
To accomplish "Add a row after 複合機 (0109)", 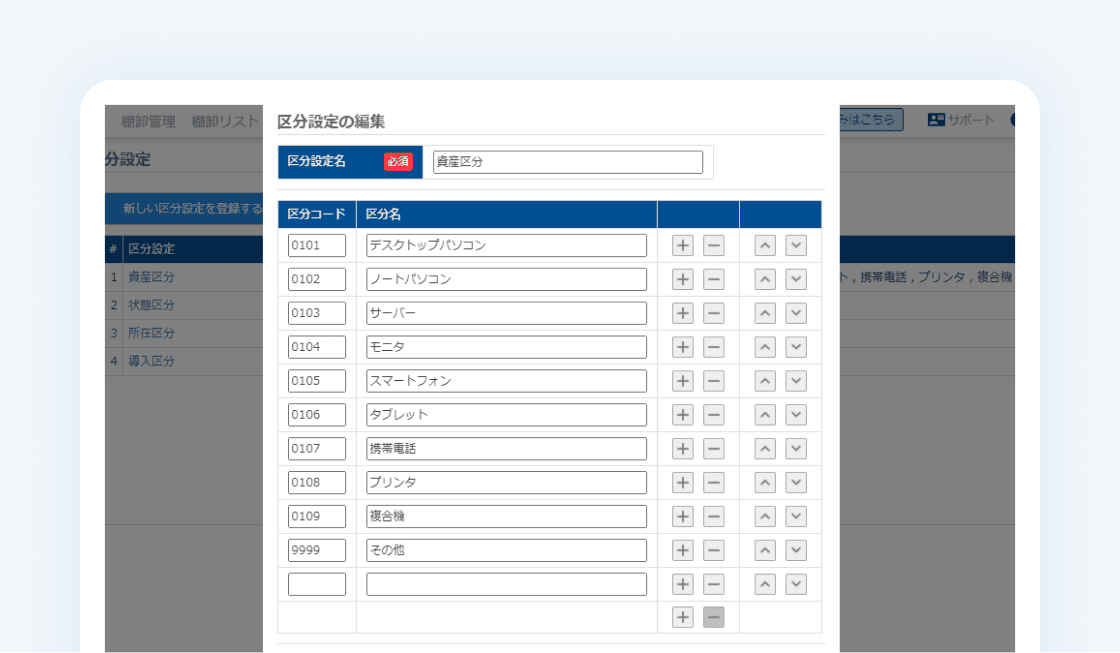I will [x=683, y=517].
